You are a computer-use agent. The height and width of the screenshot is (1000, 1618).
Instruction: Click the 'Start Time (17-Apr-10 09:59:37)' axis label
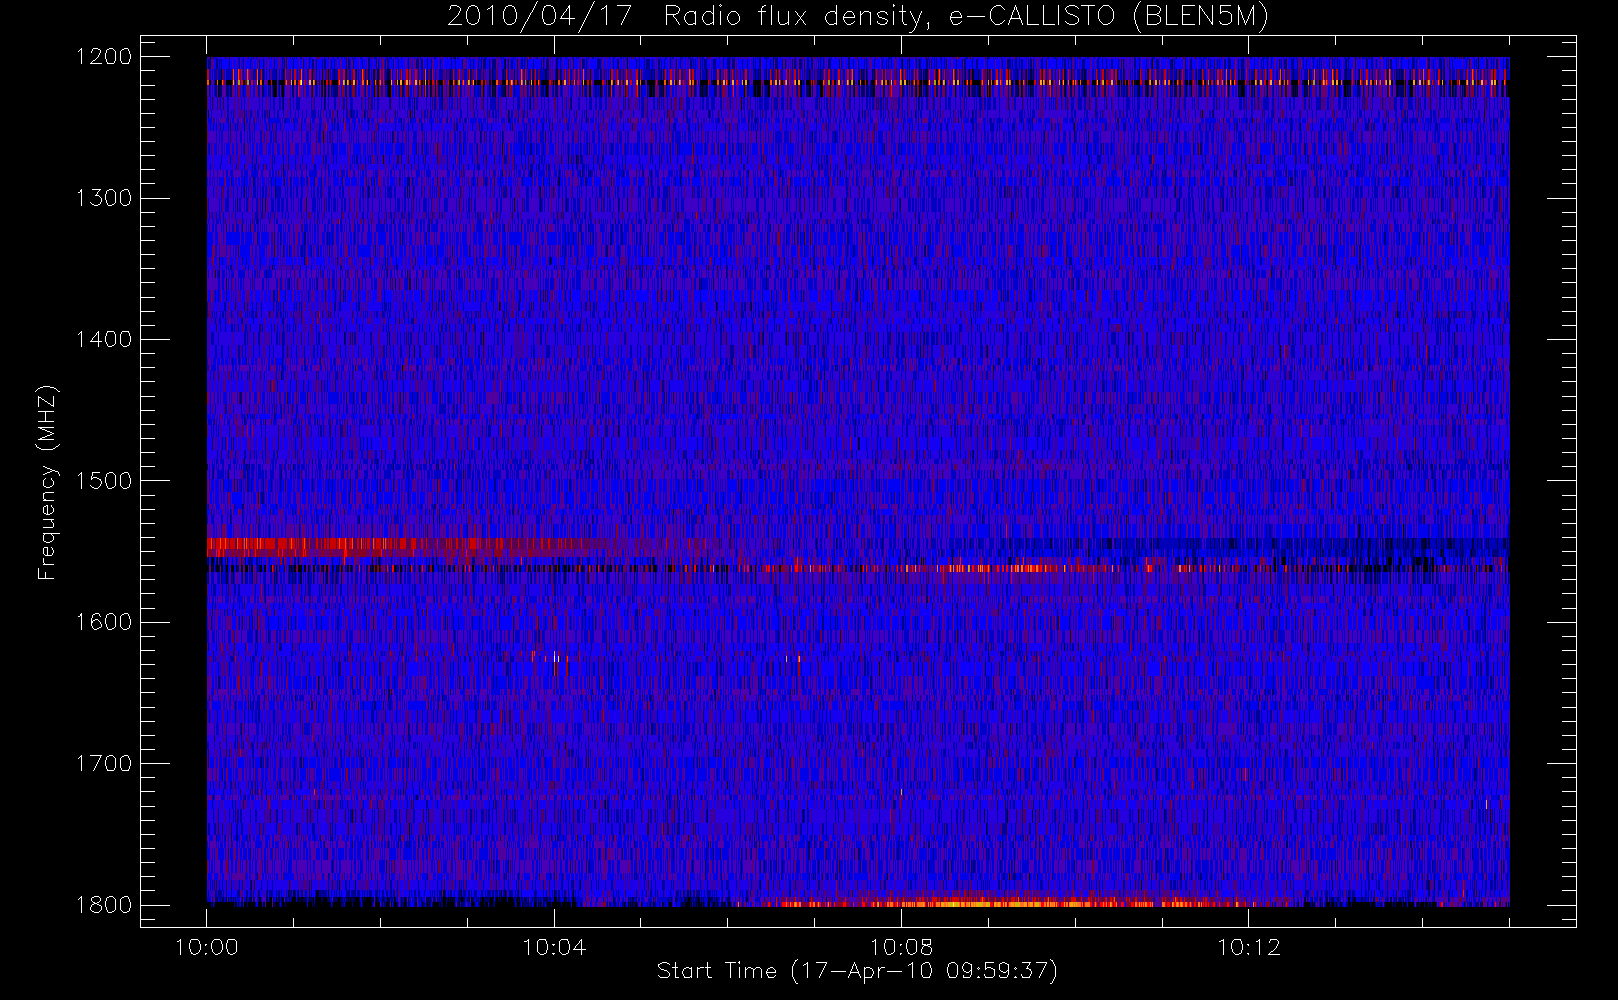(857, 971)
